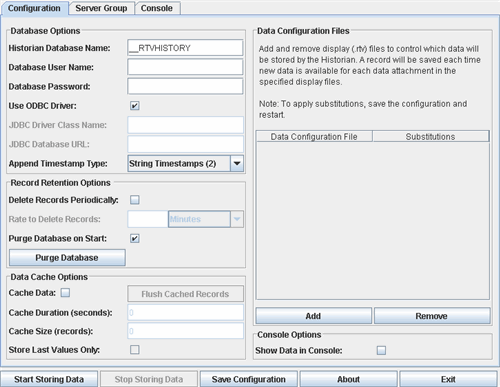Switch to the Server Group tab
This screenshot has height=387, width=500.
tap(101, 8)
